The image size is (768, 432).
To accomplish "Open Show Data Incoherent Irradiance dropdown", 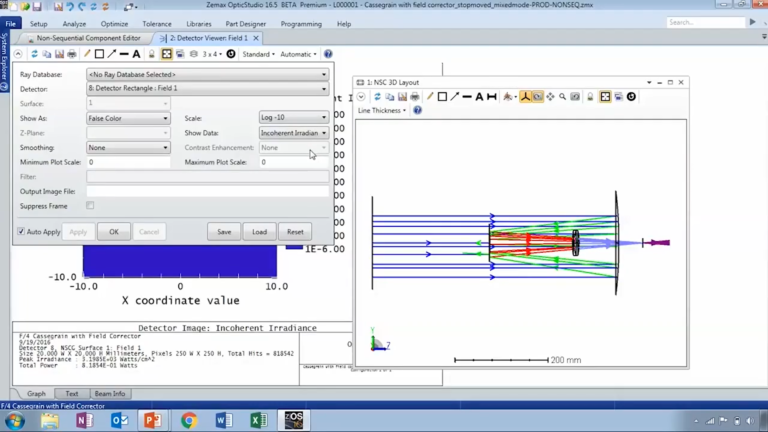I will (x=293, y=133).
